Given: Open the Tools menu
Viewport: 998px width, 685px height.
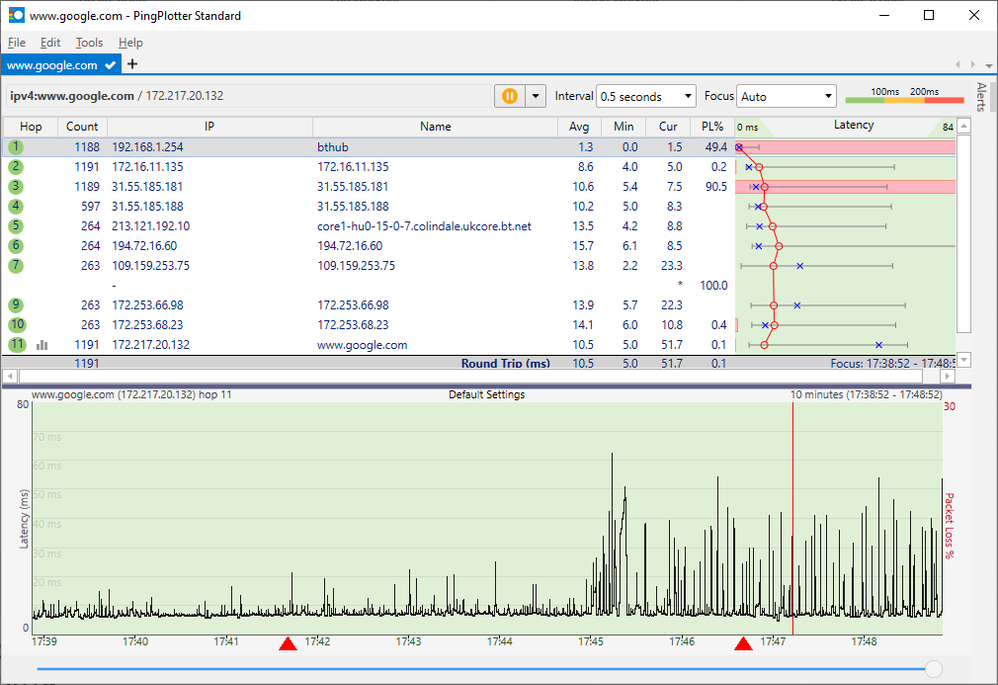Looking at the screenshot, I should [x=89, y=43].
